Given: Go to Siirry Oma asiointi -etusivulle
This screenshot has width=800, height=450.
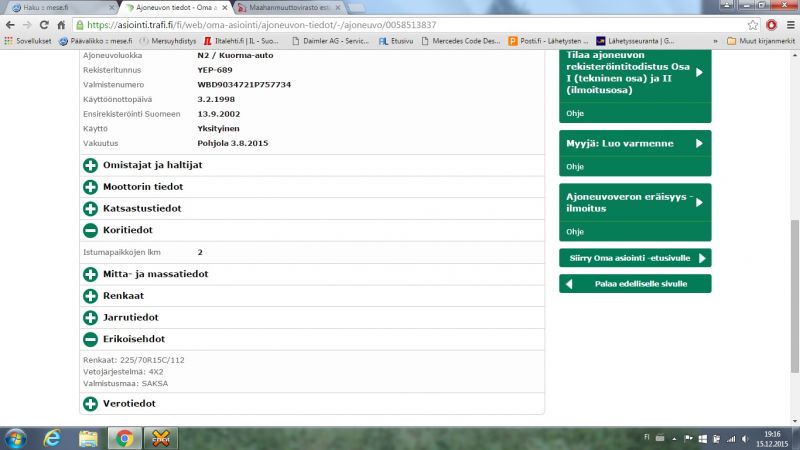Looking at the screenshot, I should [x=635, y=258].
